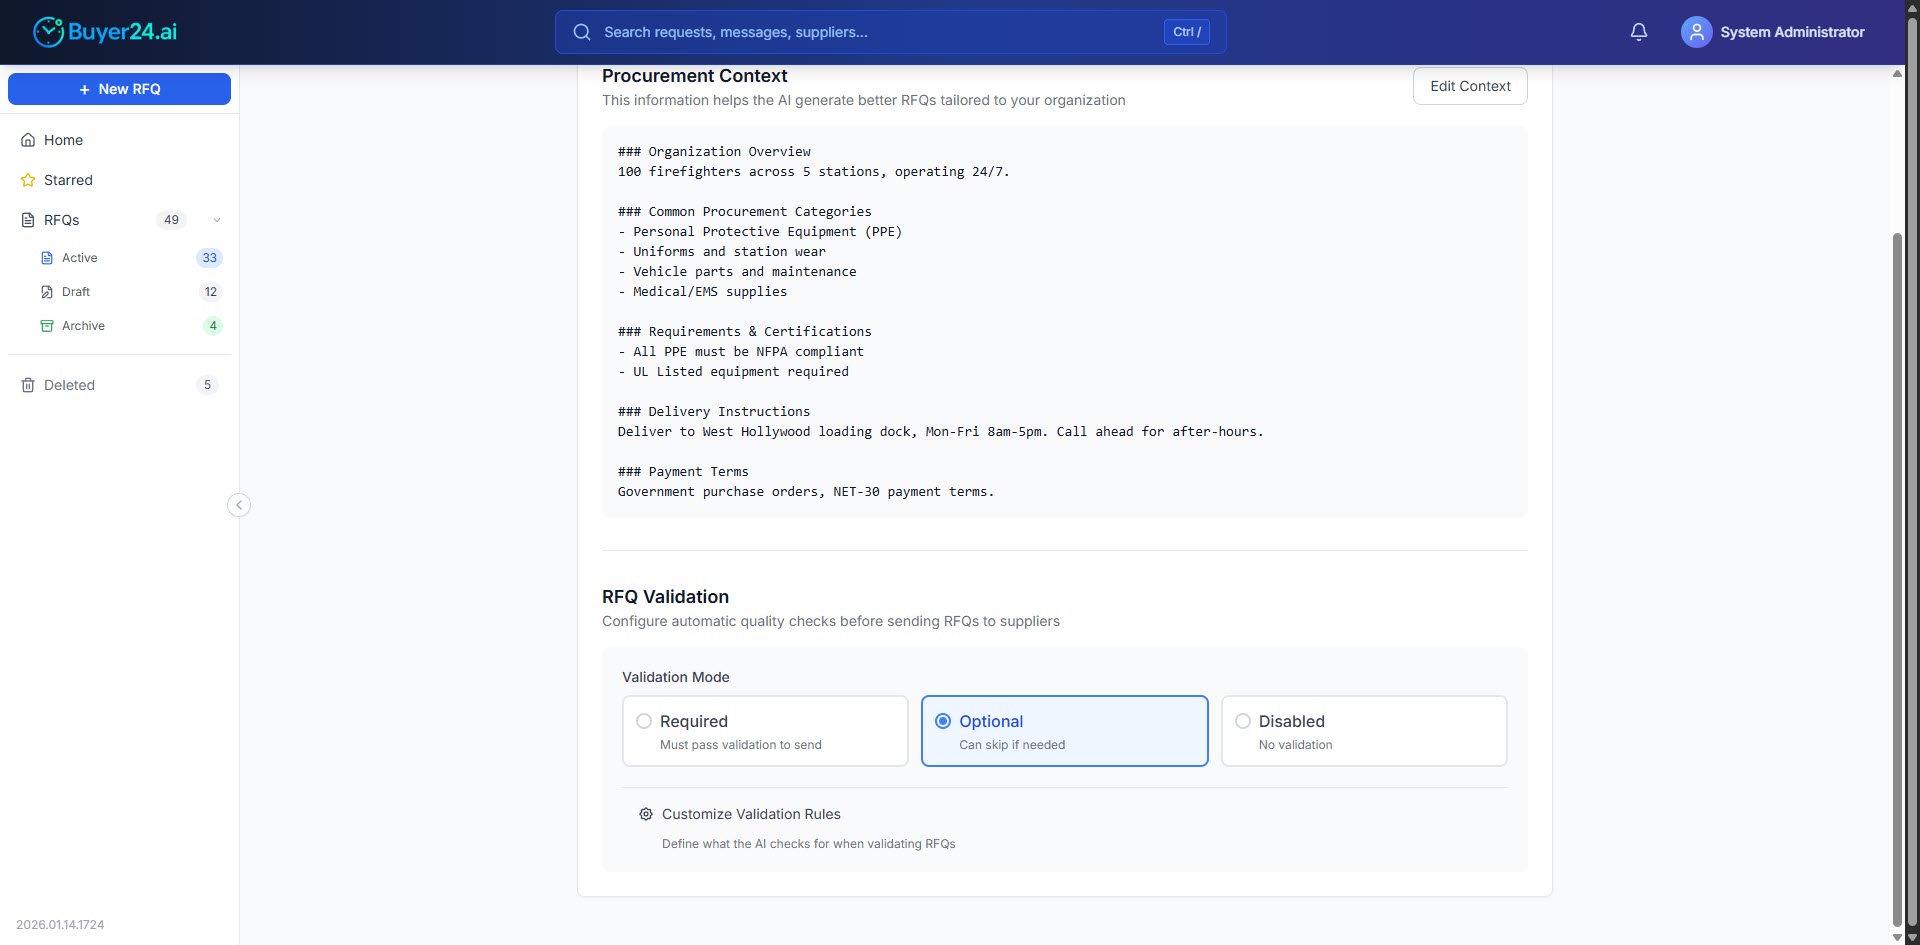The width and height of the screenshot is (1920, 945).
Task: Click the New RFQ button
Action: click(119, 89)
